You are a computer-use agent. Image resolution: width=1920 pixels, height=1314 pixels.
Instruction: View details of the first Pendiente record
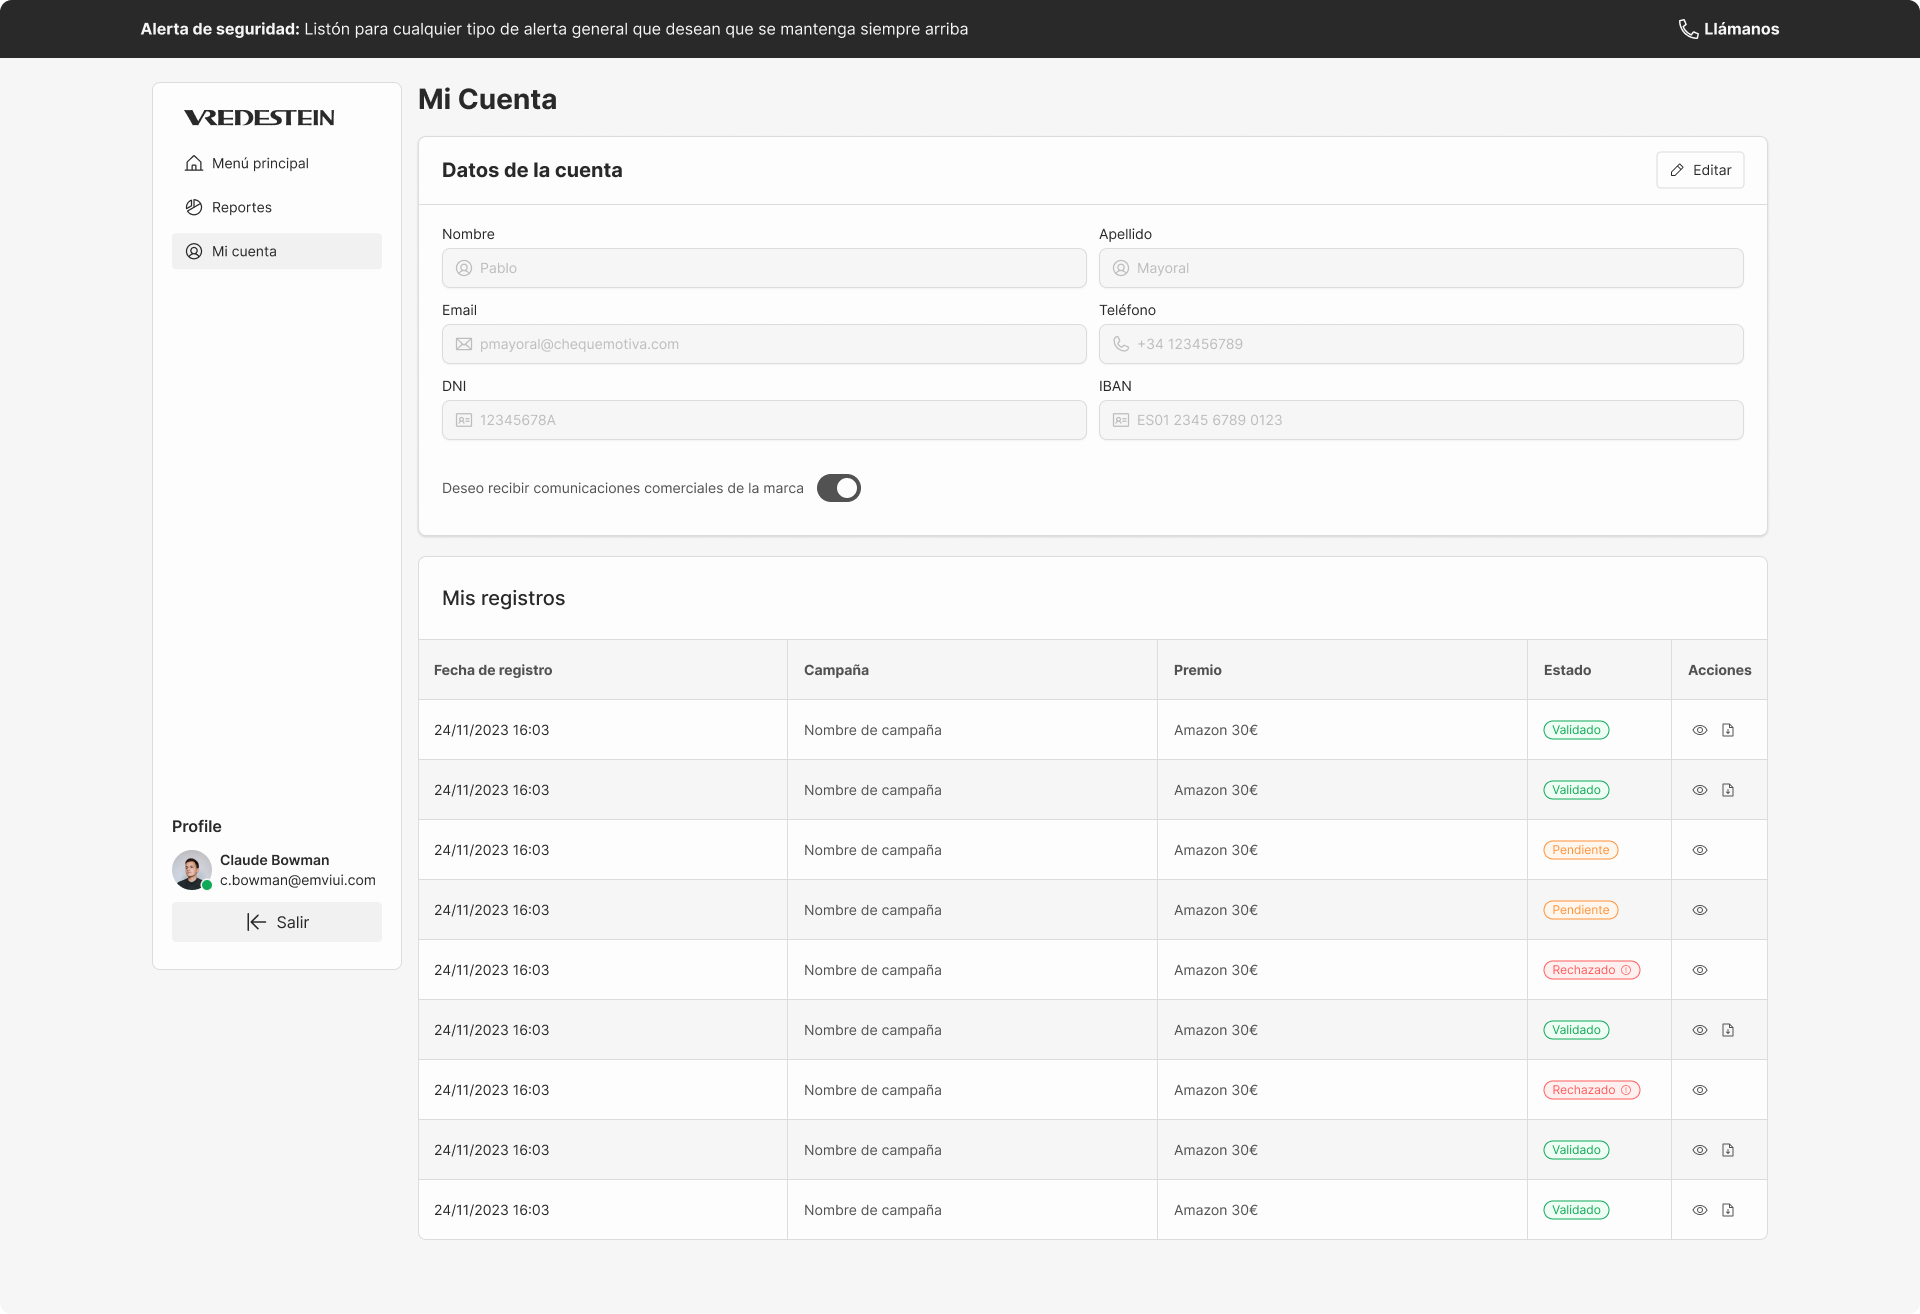pos(1700,850)
